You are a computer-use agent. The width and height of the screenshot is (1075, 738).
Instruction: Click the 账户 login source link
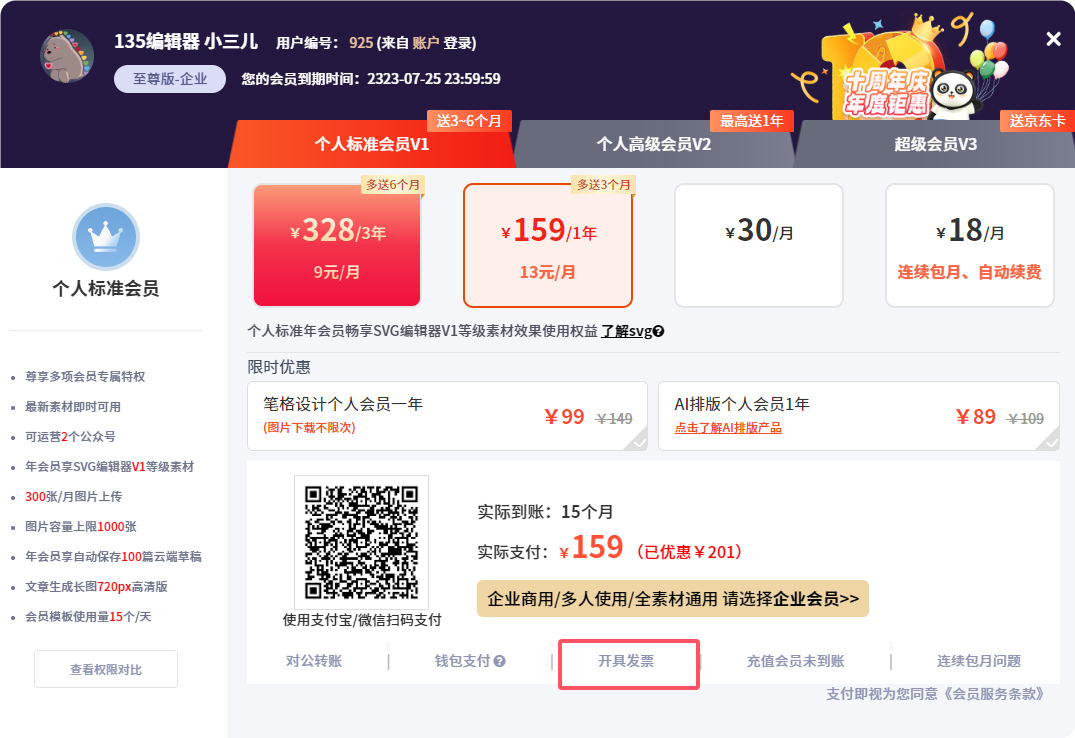pos(426,43)
